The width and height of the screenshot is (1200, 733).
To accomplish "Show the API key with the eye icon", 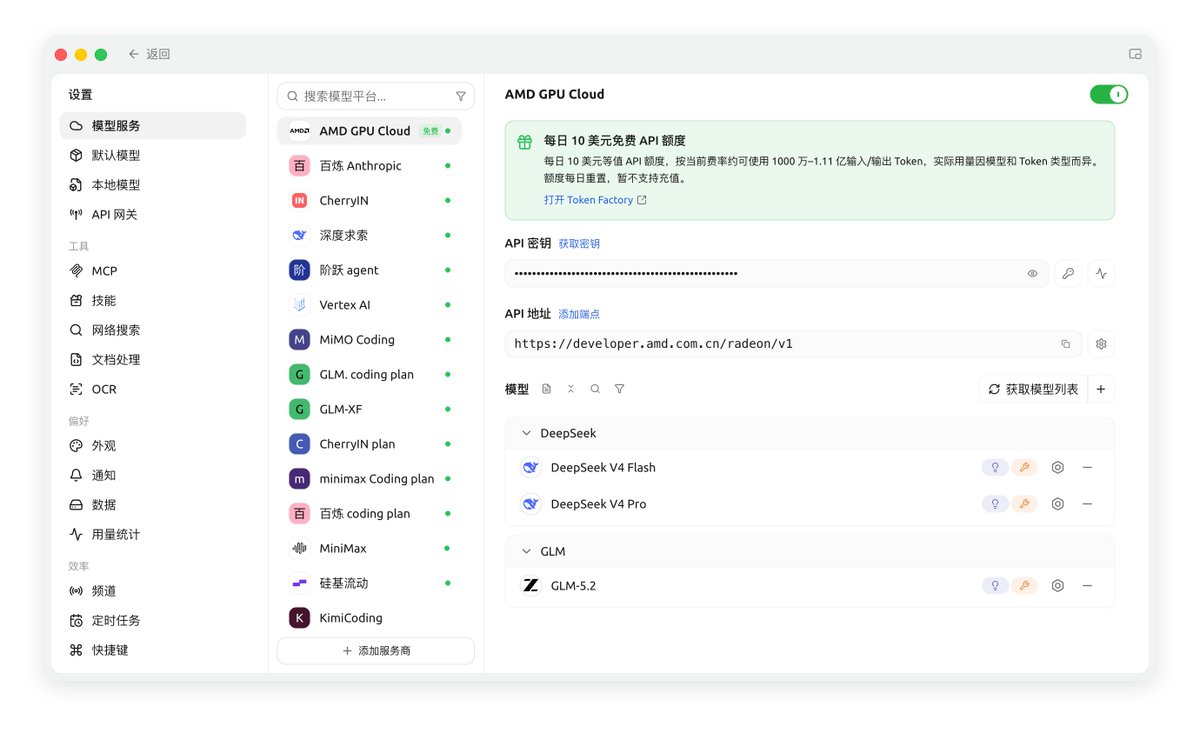I will 1032,273.
